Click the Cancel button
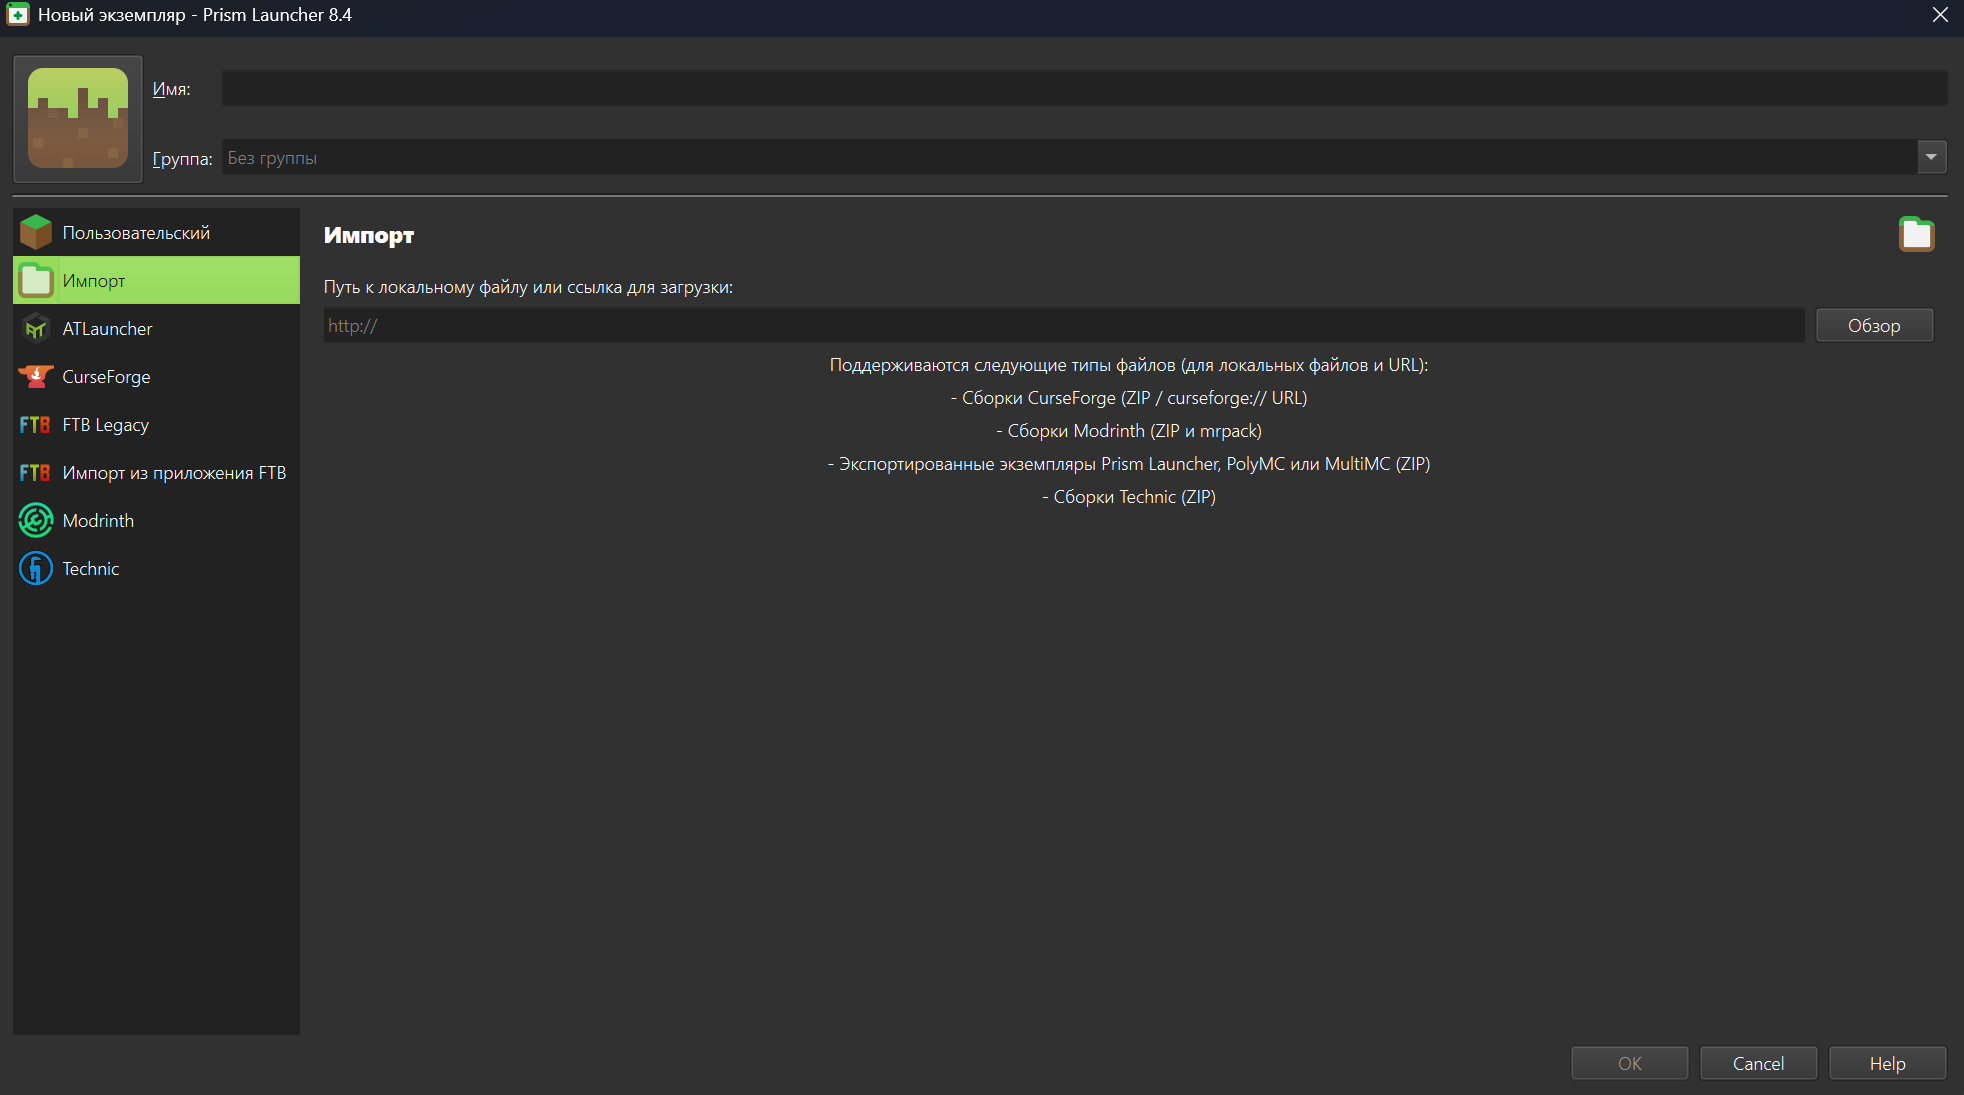 pos(1757,1063)
